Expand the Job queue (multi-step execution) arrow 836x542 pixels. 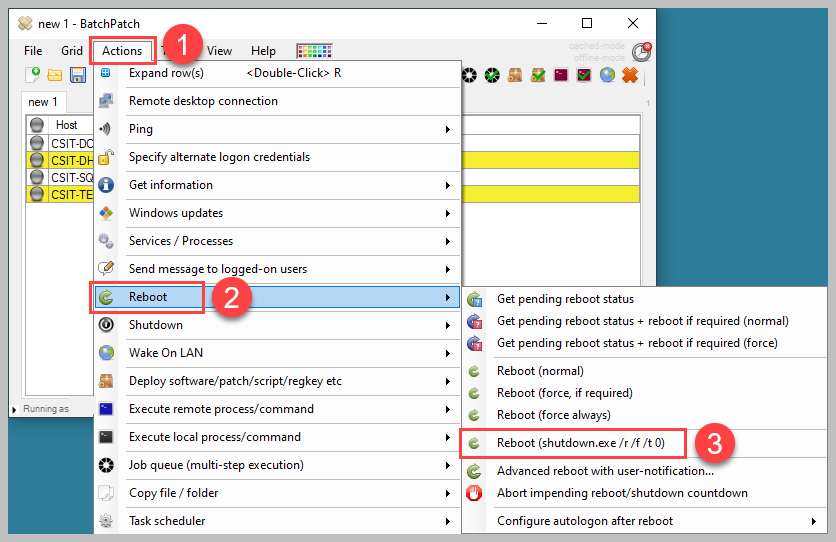pos(448,465)
